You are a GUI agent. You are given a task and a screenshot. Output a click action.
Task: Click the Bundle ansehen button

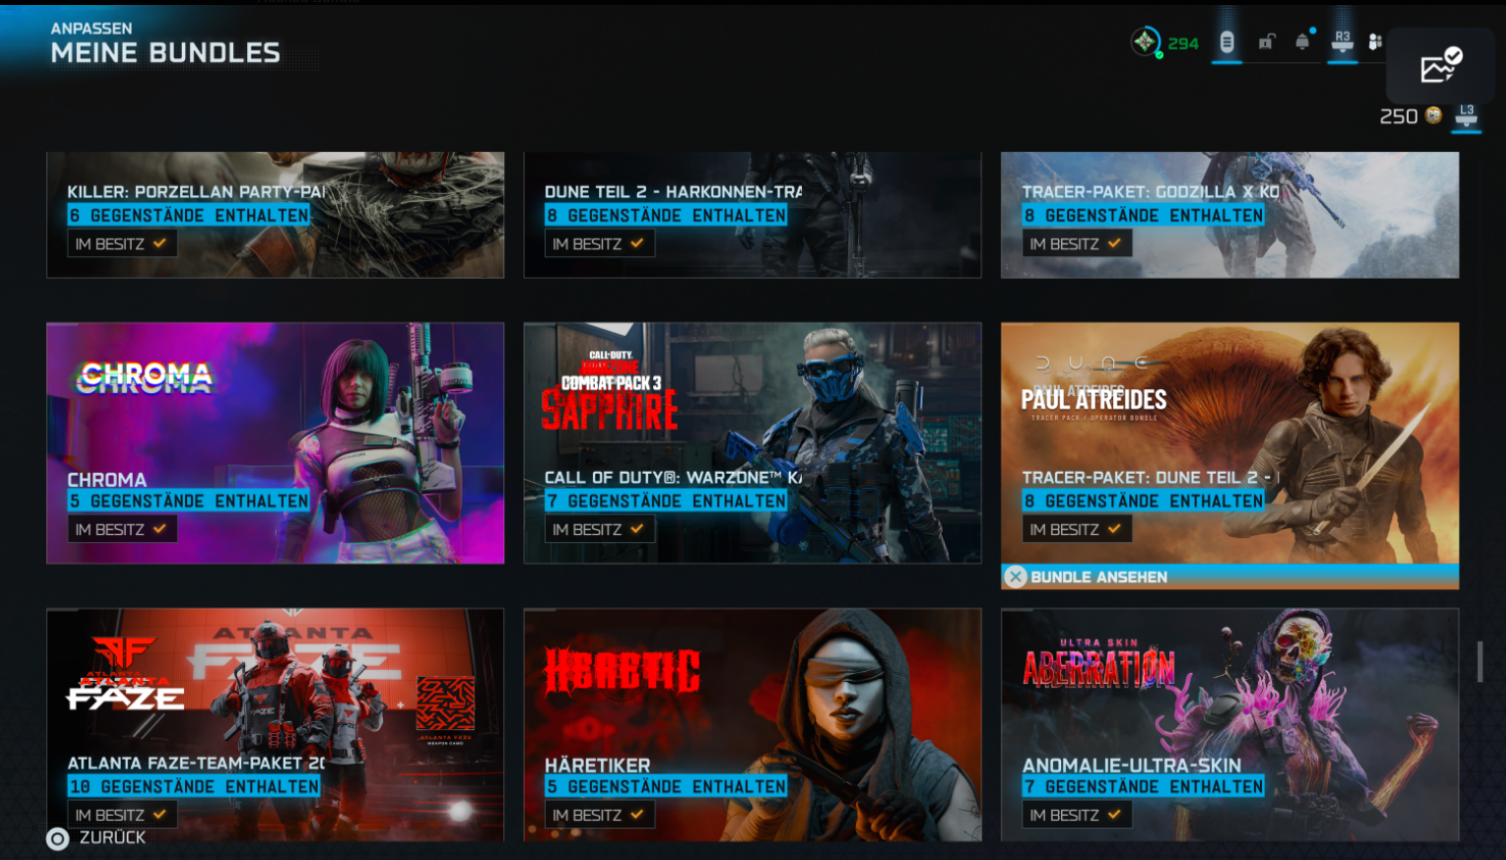1230,577
